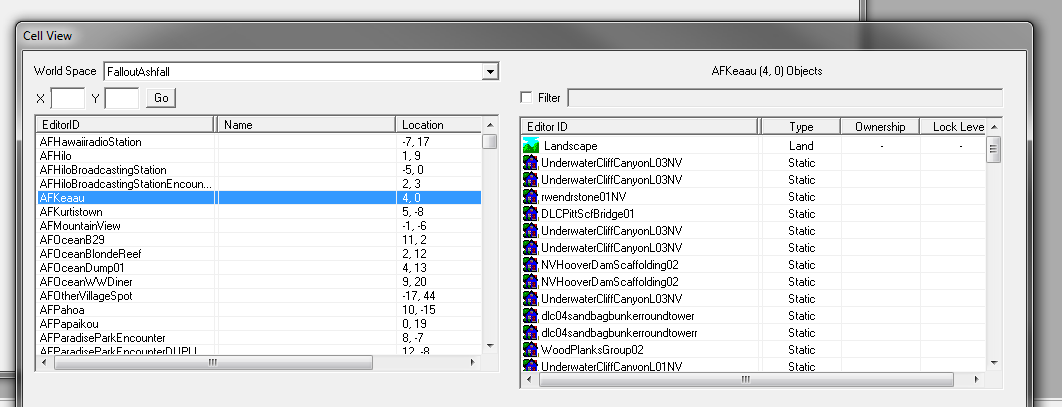
Task: Click the static icon beside DLCPittScfBridge01
Action: pos(531,213)
